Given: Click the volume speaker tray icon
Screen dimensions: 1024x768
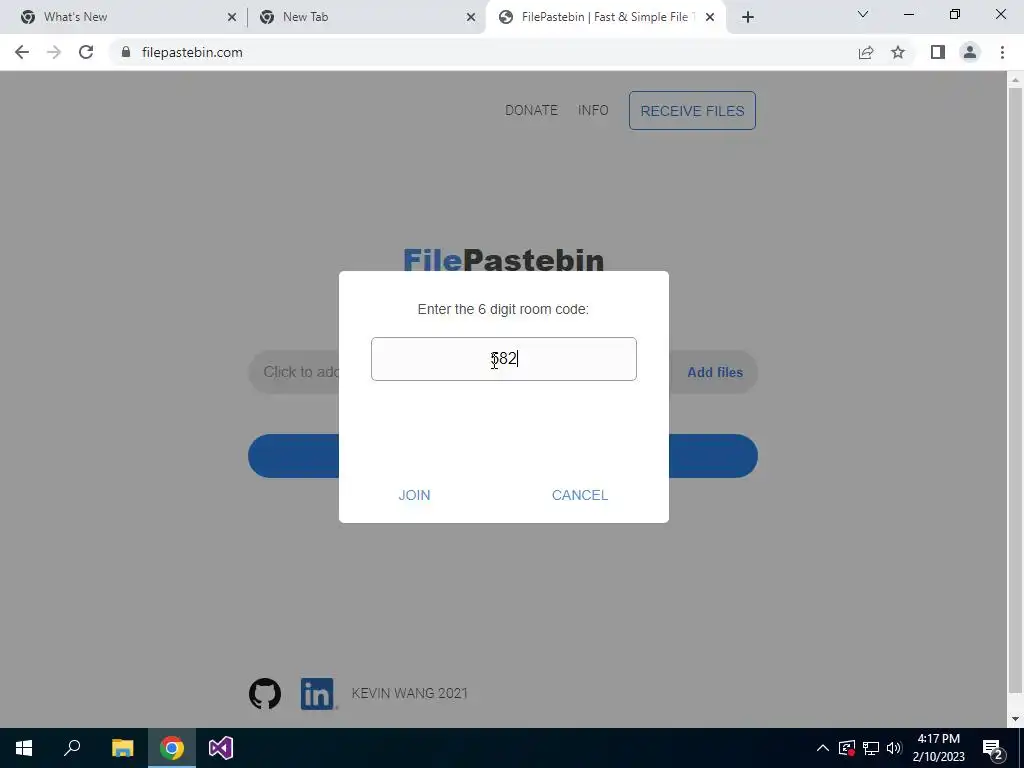Looking at the screenshot, I should tap(894, 748).
